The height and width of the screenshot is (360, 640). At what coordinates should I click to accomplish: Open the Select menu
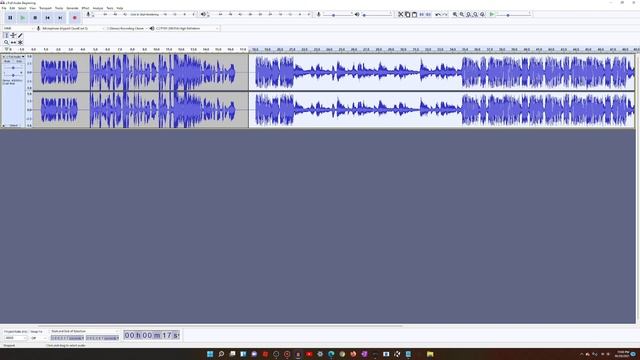click(x=22, y=8)
